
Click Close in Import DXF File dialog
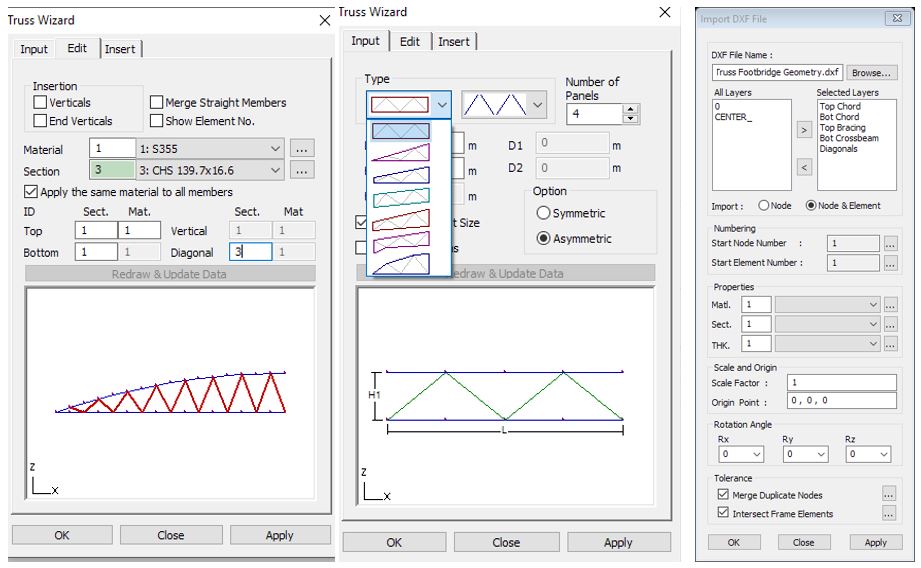[x=804, y=542]
